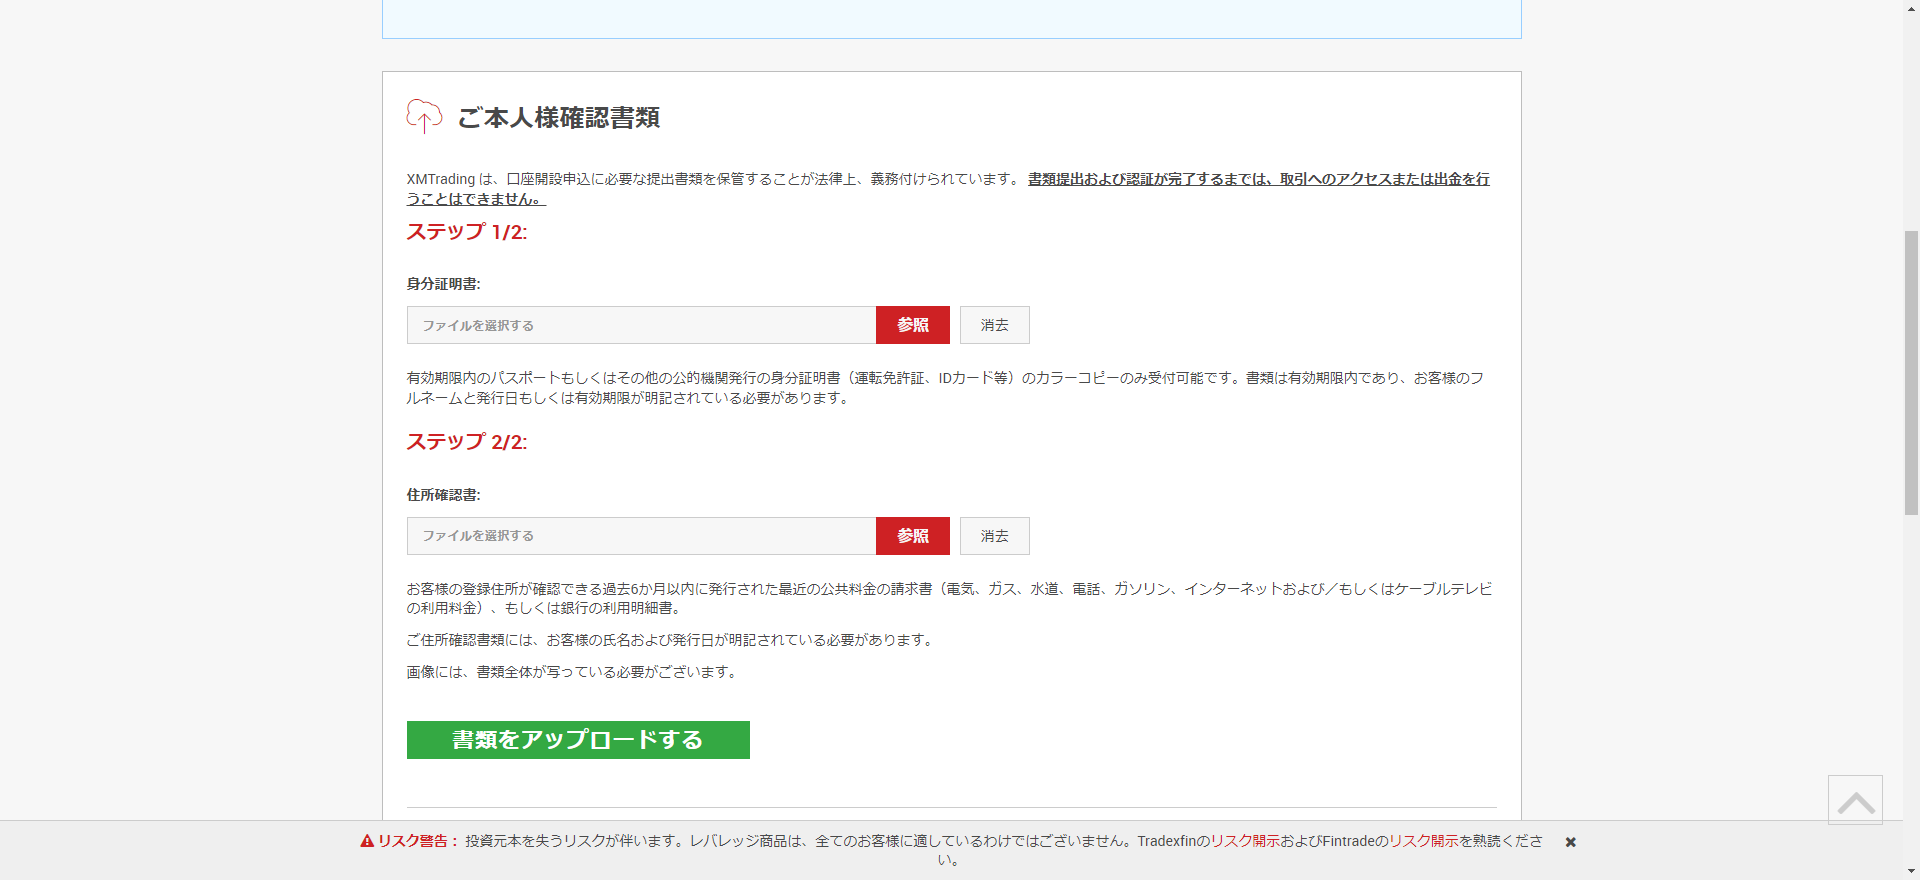Click the scroll-to-top arrow button
Image resolution: width=1920 pixels, height=880 pixels.
(1855, 800)
